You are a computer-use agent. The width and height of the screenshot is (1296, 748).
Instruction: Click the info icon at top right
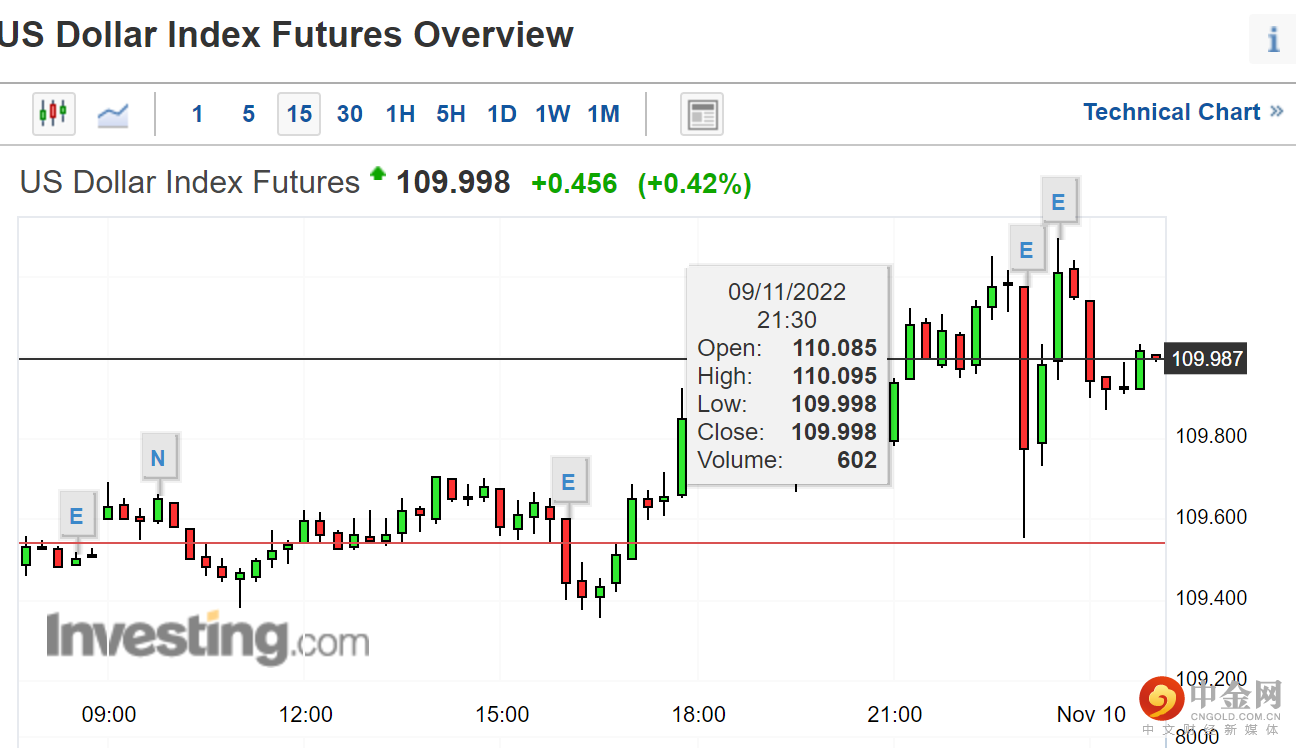click(1273, 40)
